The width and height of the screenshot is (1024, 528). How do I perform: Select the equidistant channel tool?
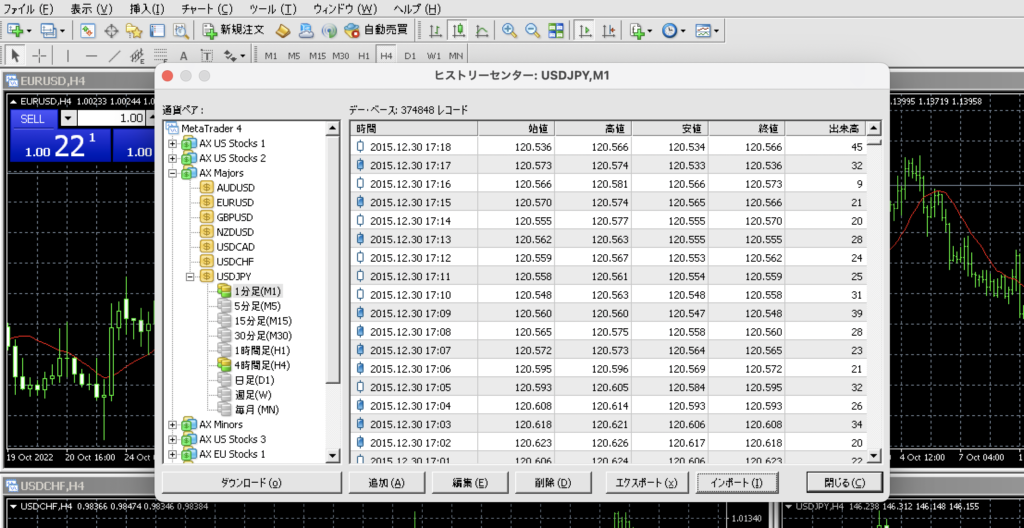pos(137,56)
